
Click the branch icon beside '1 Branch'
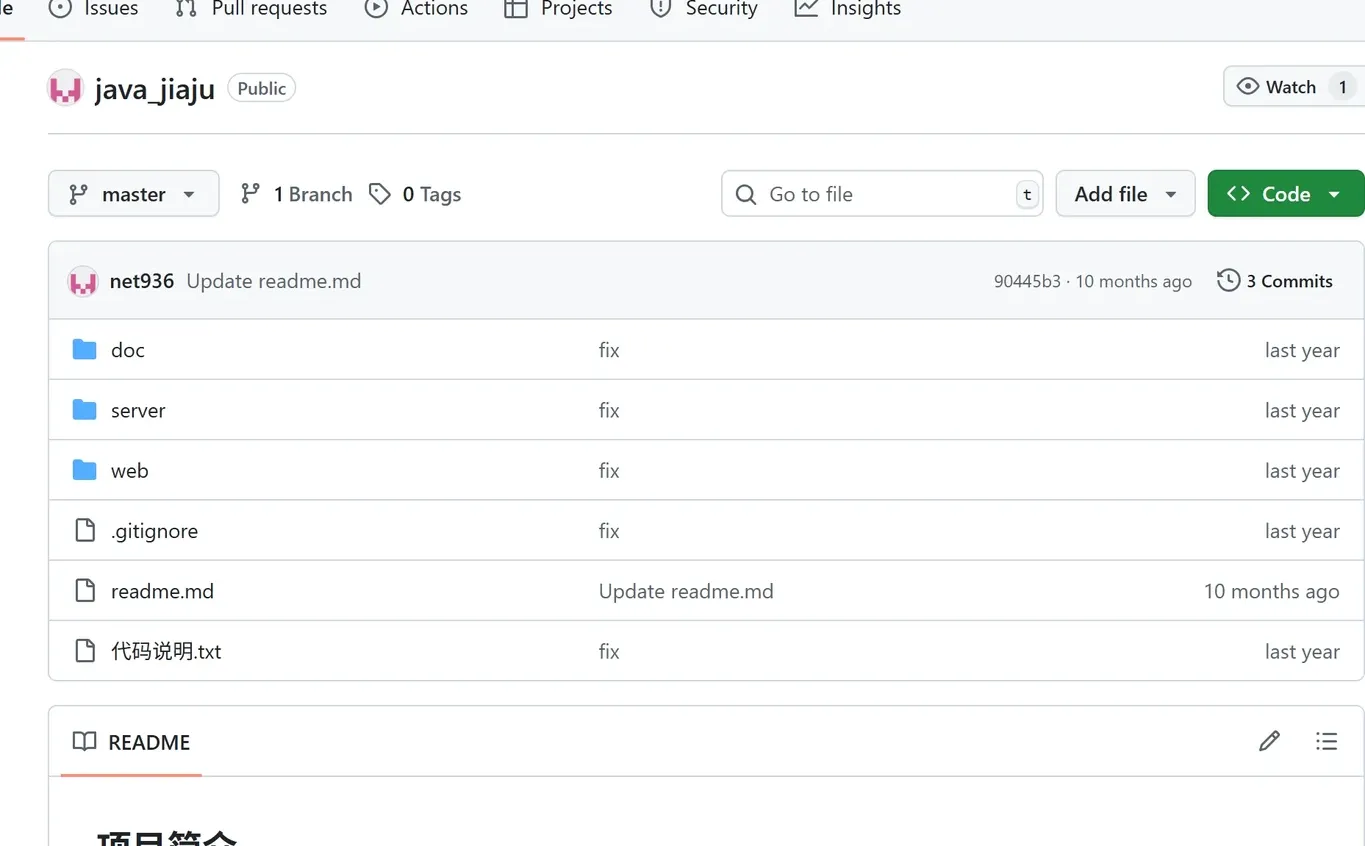[249, 193]
